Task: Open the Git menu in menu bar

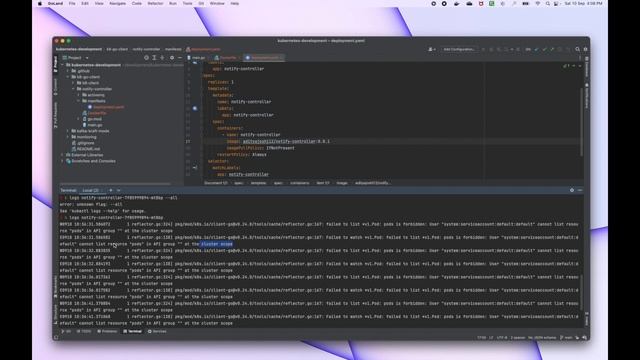Action: click(201, 3)
